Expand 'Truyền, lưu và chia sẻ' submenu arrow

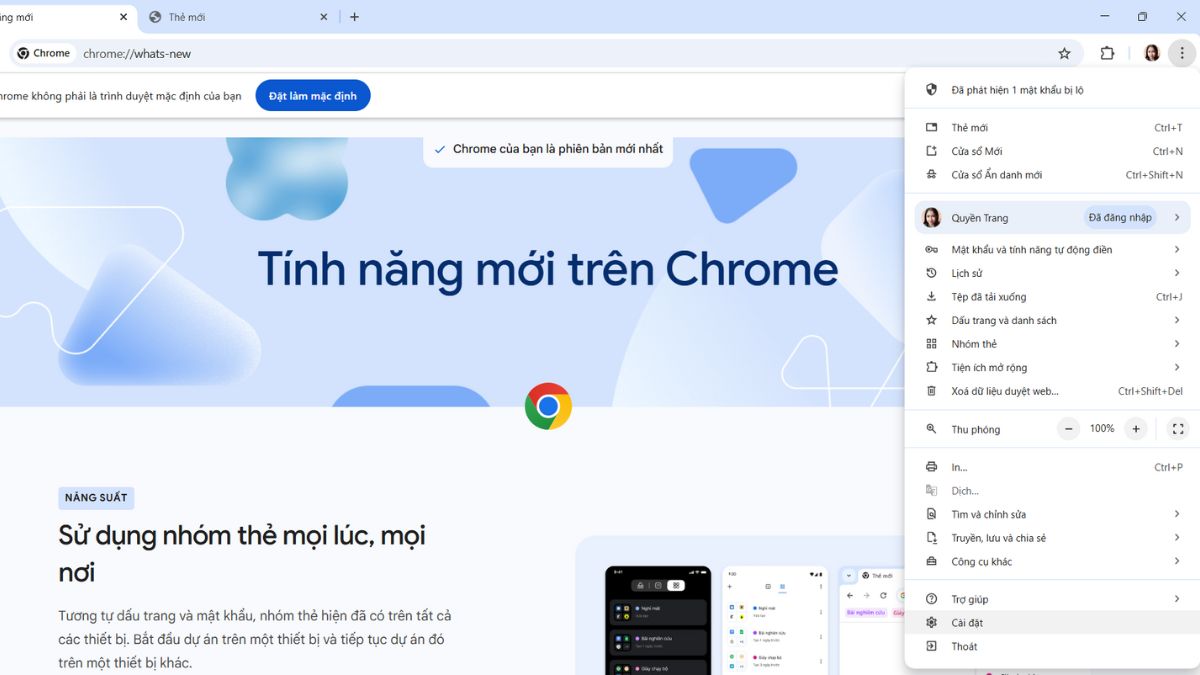pyautogui.click(x=1177, y=538)
